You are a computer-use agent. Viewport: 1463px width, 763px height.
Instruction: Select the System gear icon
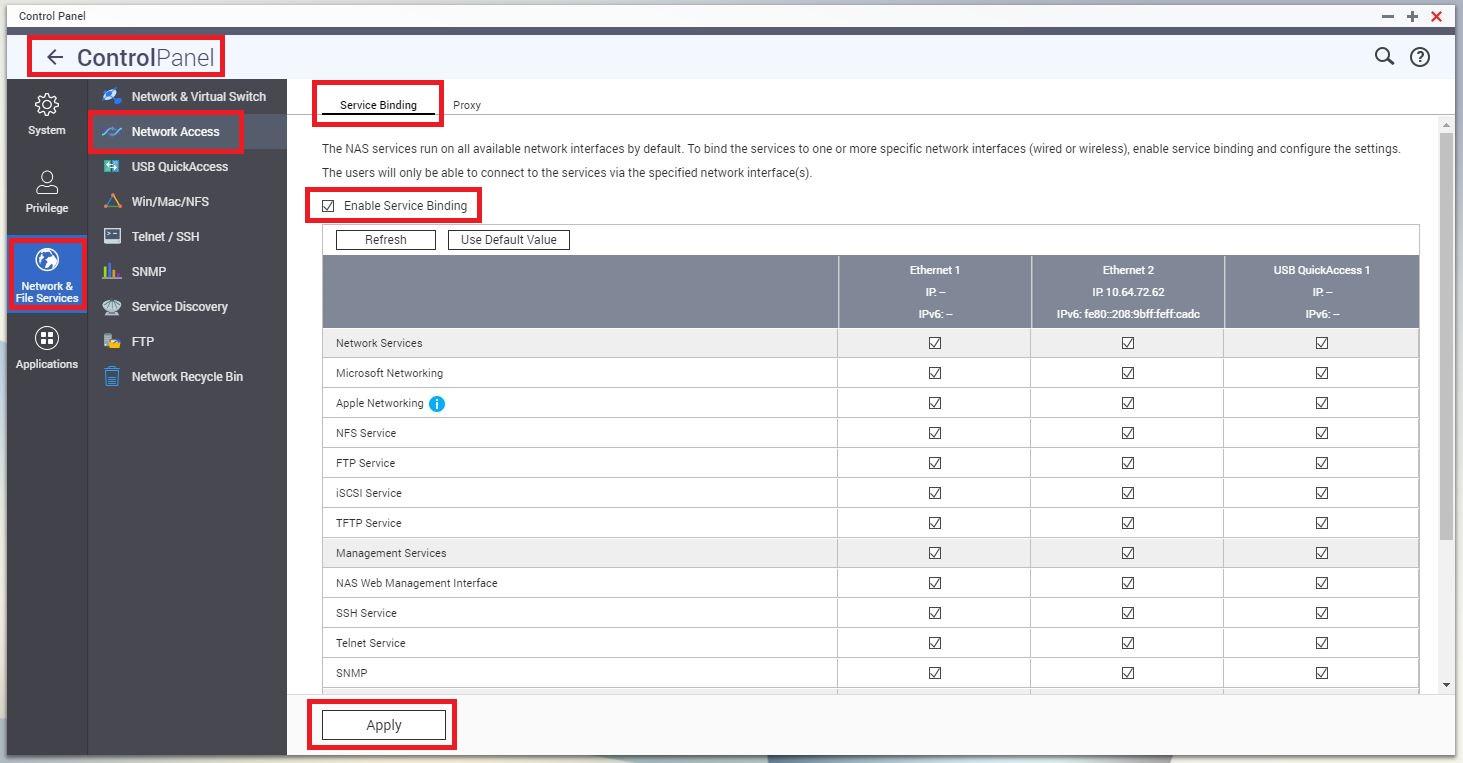coord(47,105)
